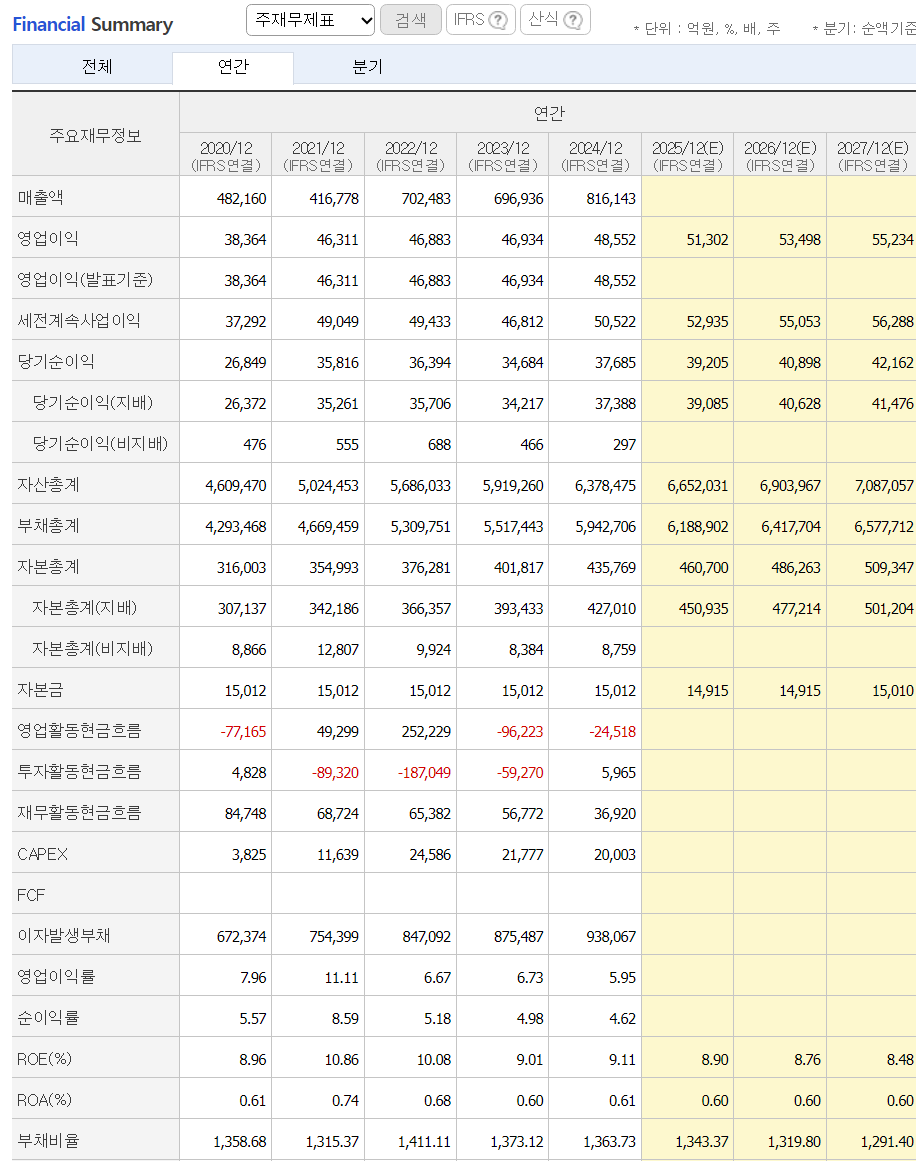Screen dimensions: 916x1161
Task: Click the 2020/12 column header
Action: (226, 155)
